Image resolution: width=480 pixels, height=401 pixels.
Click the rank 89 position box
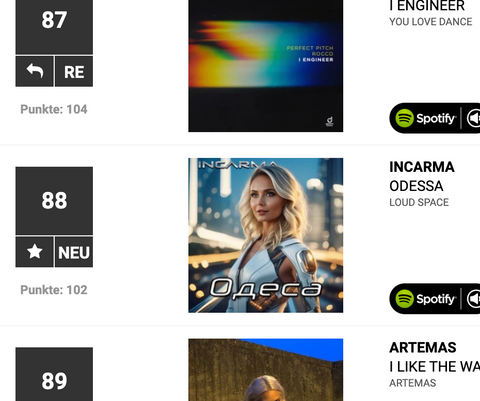tap(54, 374)
